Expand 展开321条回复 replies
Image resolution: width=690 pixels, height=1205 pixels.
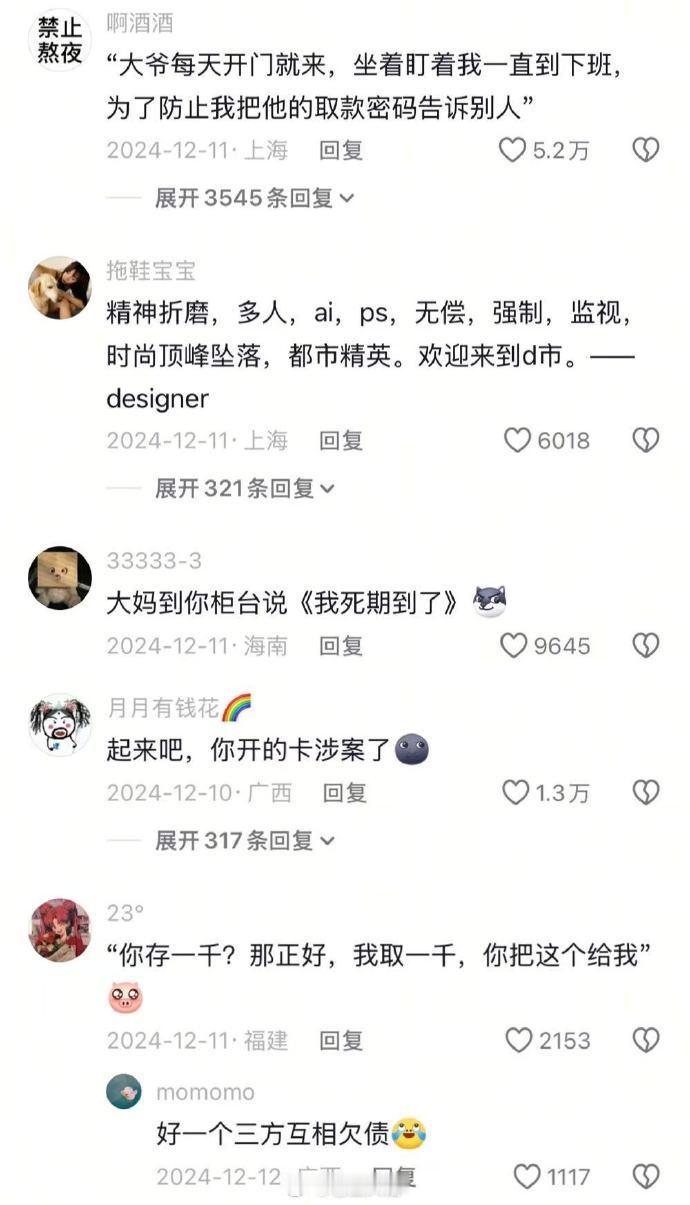tap(245, 488)
